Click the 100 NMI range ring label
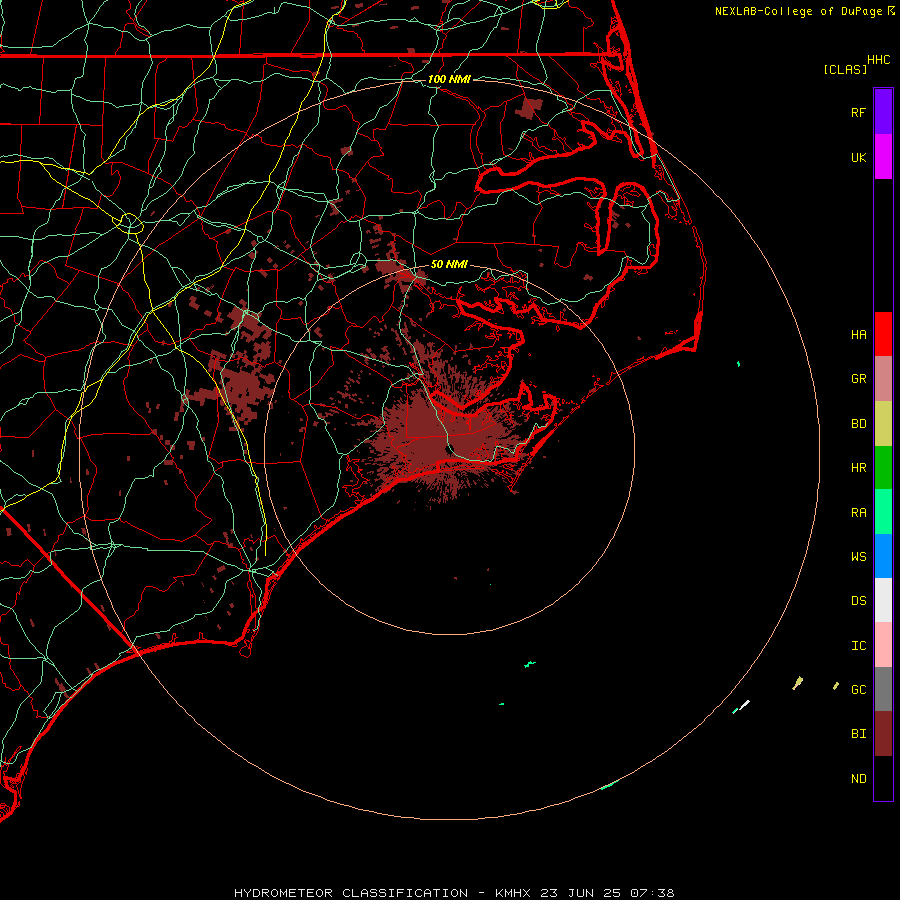The image size is (900, 900). (x=449, y=79)
